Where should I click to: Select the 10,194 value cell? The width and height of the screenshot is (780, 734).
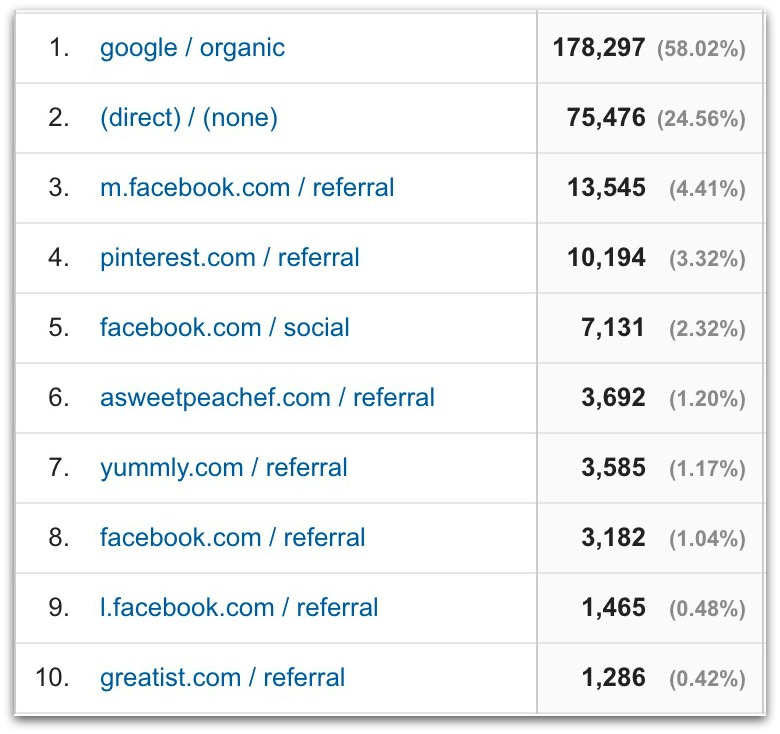(x=605, y=258)
